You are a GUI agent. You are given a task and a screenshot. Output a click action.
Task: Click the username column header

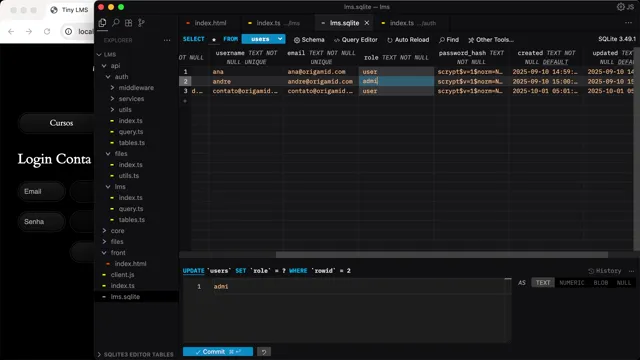[246, 57]
